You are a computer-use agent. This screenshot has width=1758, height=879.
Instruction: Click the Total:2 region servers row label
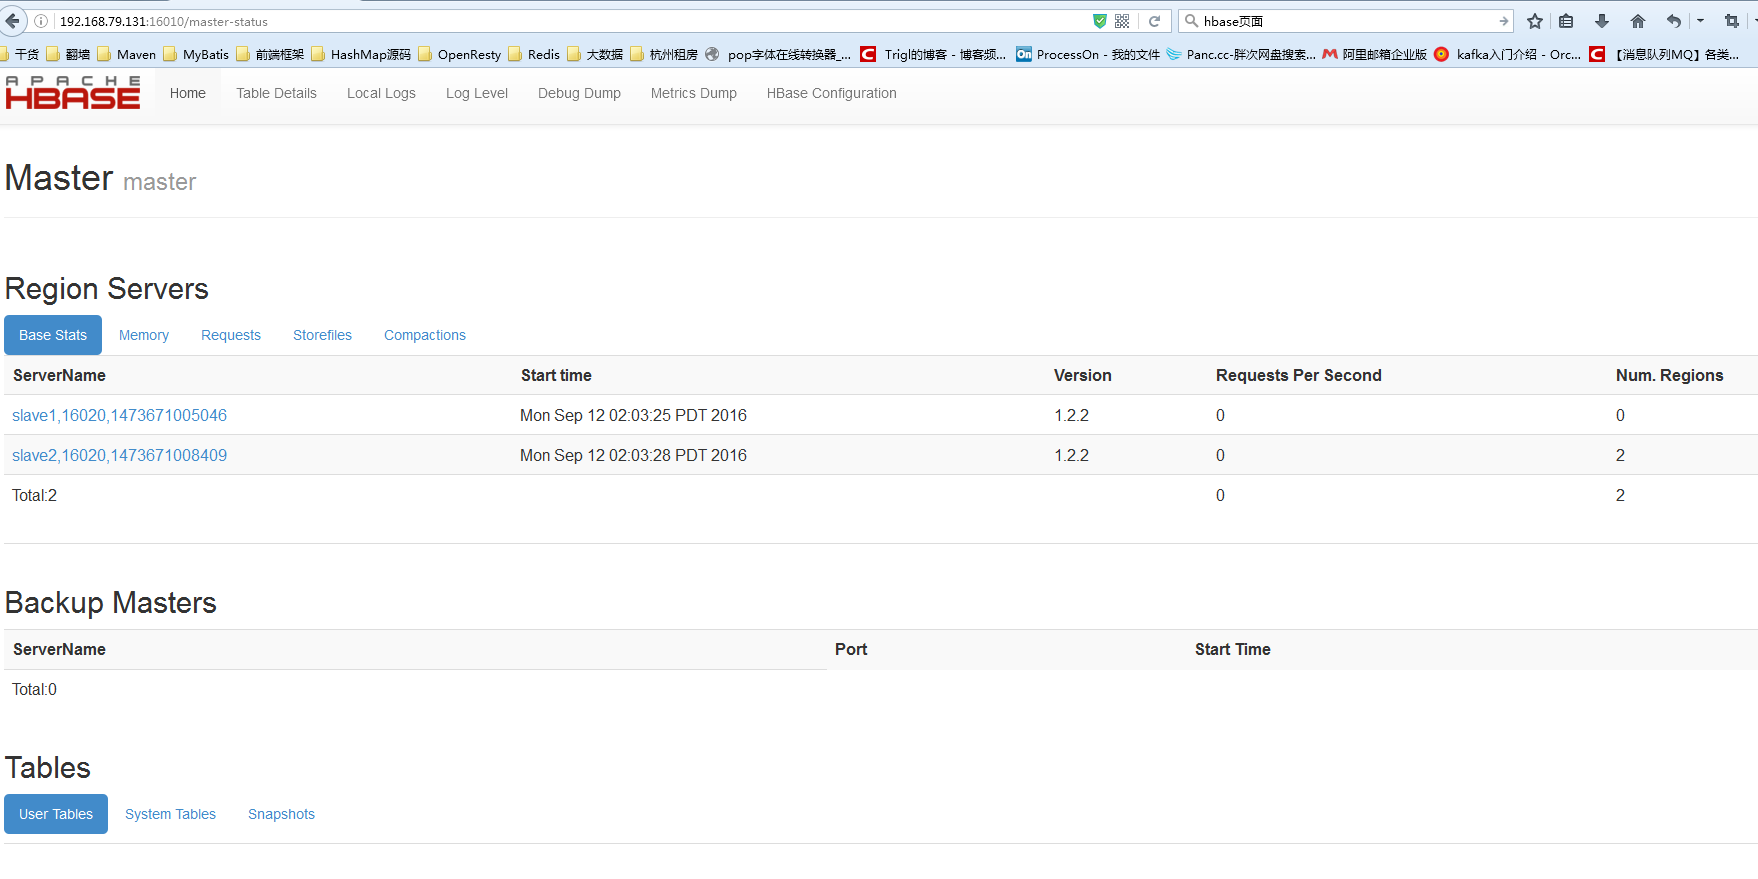click(x=34, y=495)
